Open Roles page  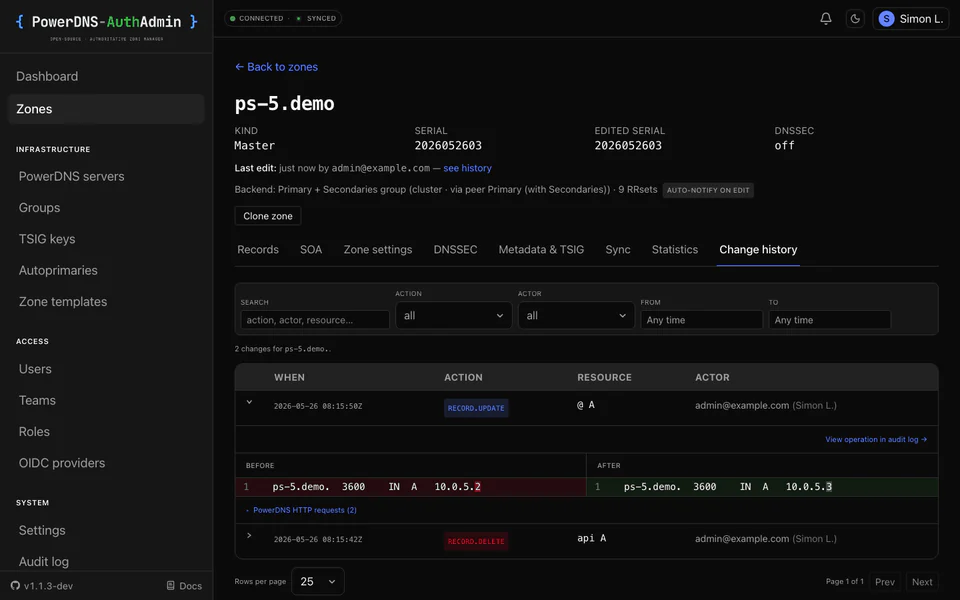click(x=34, y=432)
